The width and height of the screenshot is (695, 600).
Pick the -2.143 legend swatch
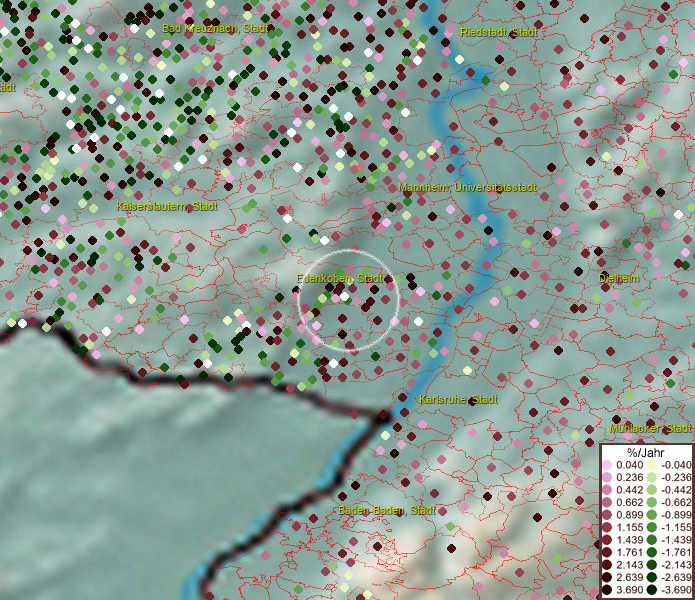652,565
